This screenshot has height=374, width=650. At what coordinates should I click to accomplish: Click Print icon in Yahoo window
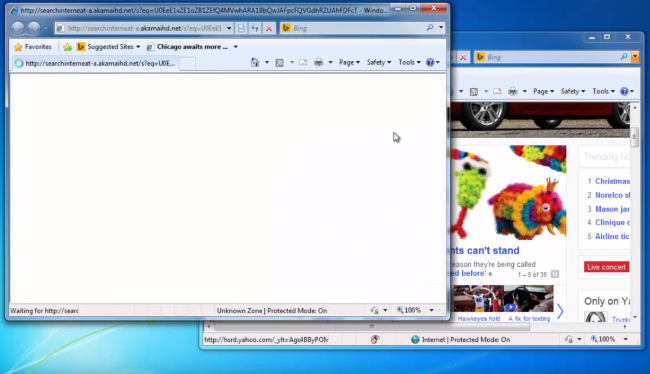[x=513, y=91]
